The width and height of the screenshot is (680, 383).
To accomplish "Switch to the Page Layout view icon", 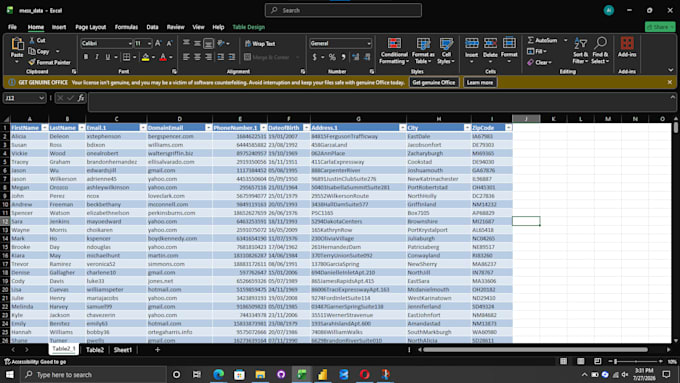I will [580, 361].
